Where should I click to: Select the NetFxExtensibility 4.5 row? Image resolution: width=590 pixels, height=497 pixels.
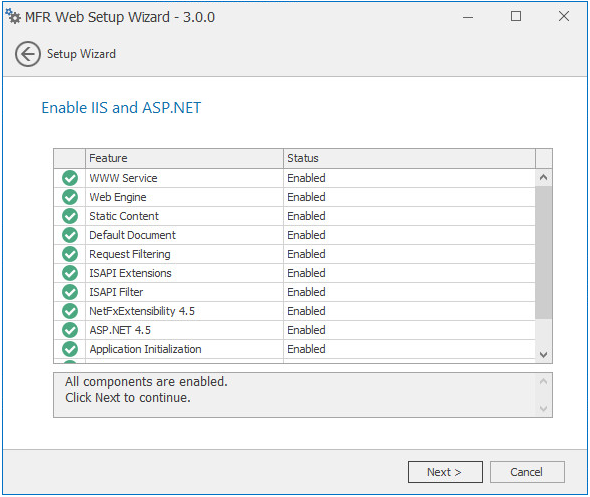tap(295, 311)
